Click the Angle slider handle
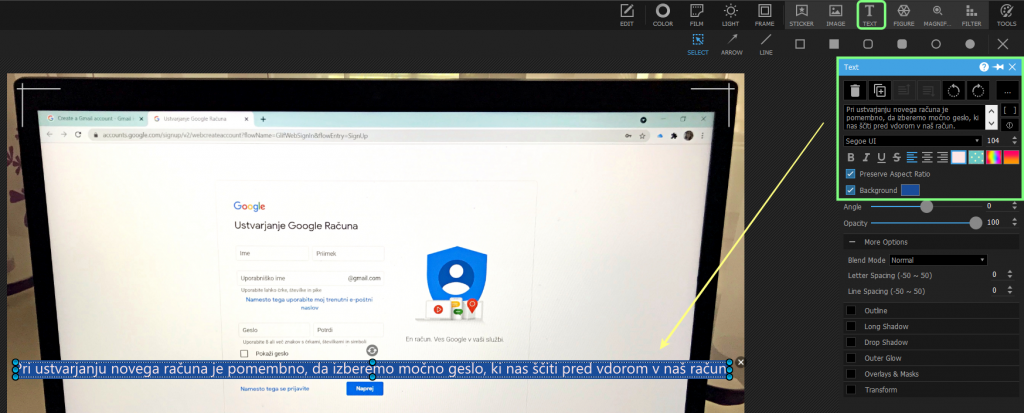Viewport: 1024px width, 413px height. tap(926, 206)
